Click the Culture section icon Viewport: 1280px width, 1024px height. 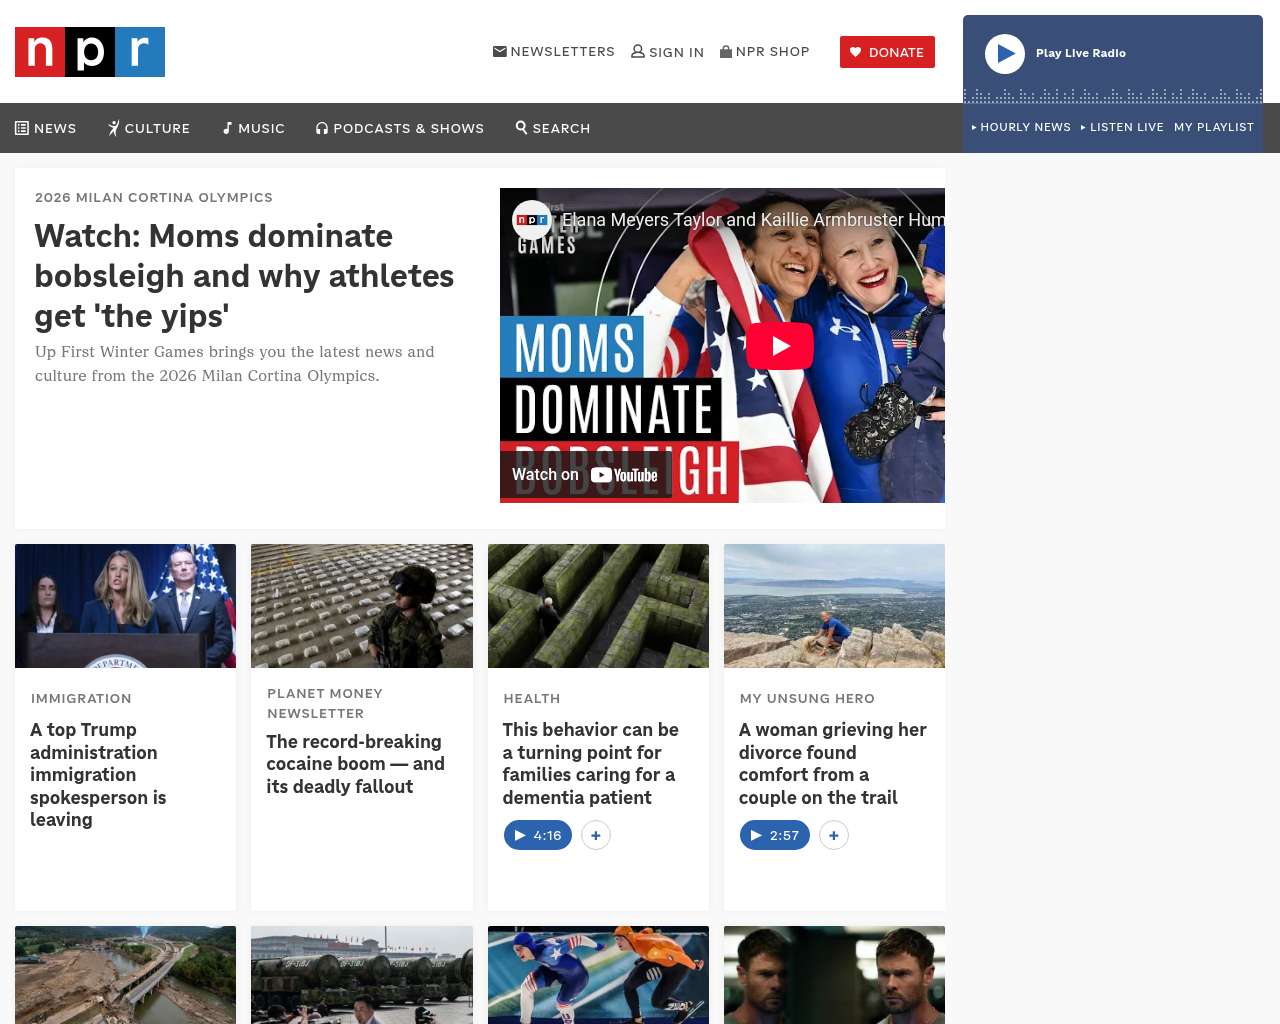coord(114,128)
